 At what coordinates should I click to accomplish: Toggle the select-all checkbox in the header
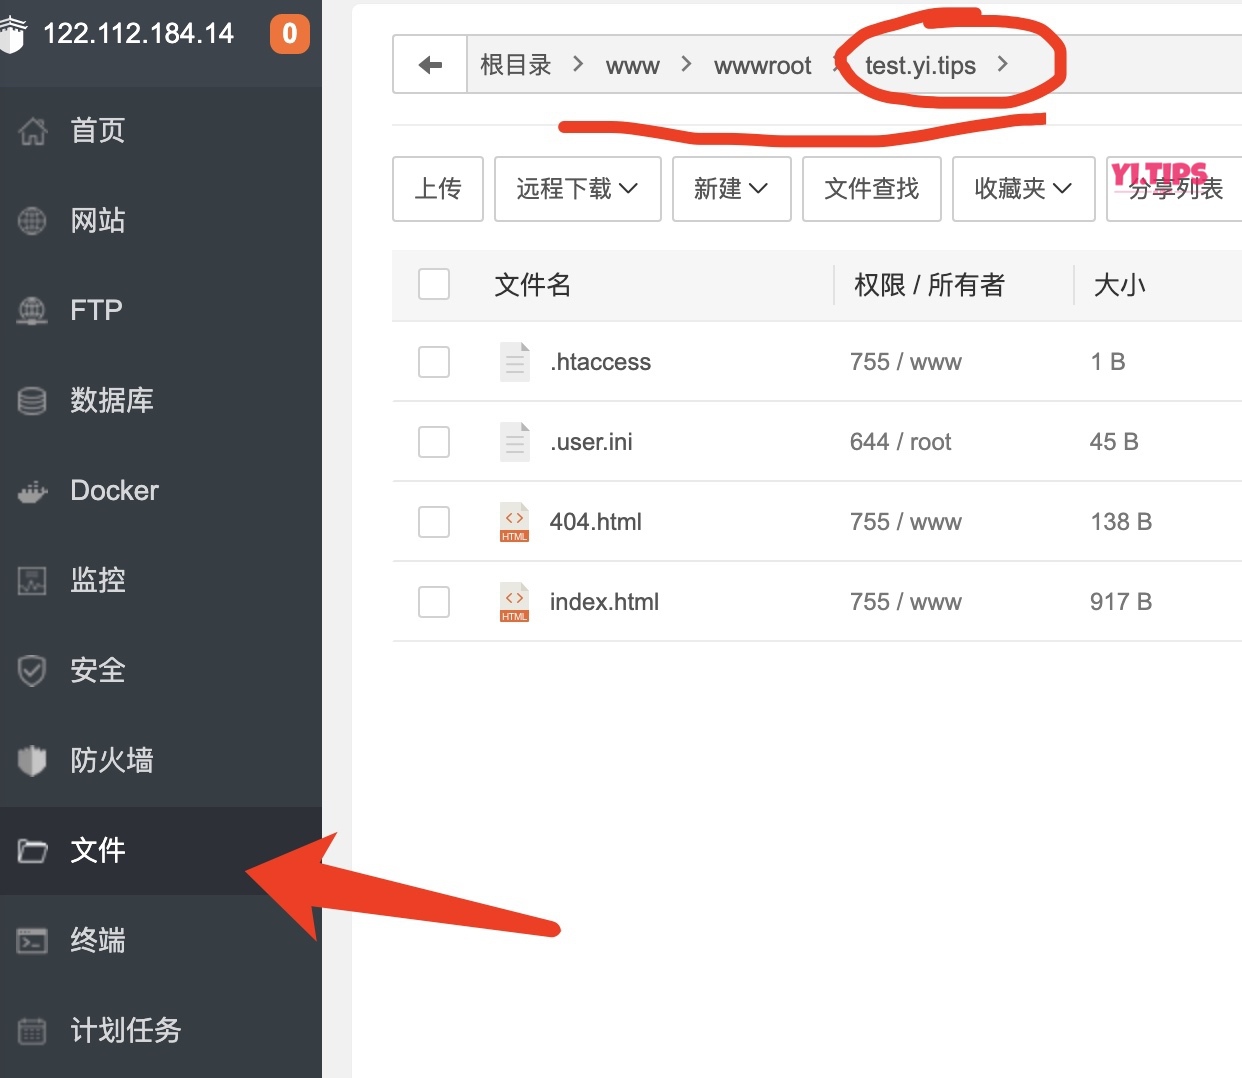[434, 284]
